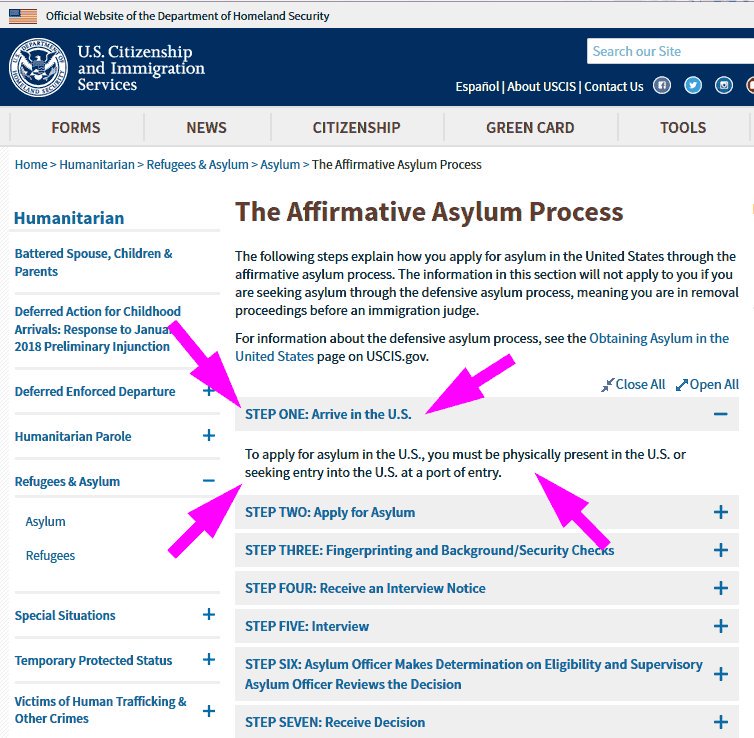Expand Victims of Human Trafficking plus
754x738 pixels.
208,711
